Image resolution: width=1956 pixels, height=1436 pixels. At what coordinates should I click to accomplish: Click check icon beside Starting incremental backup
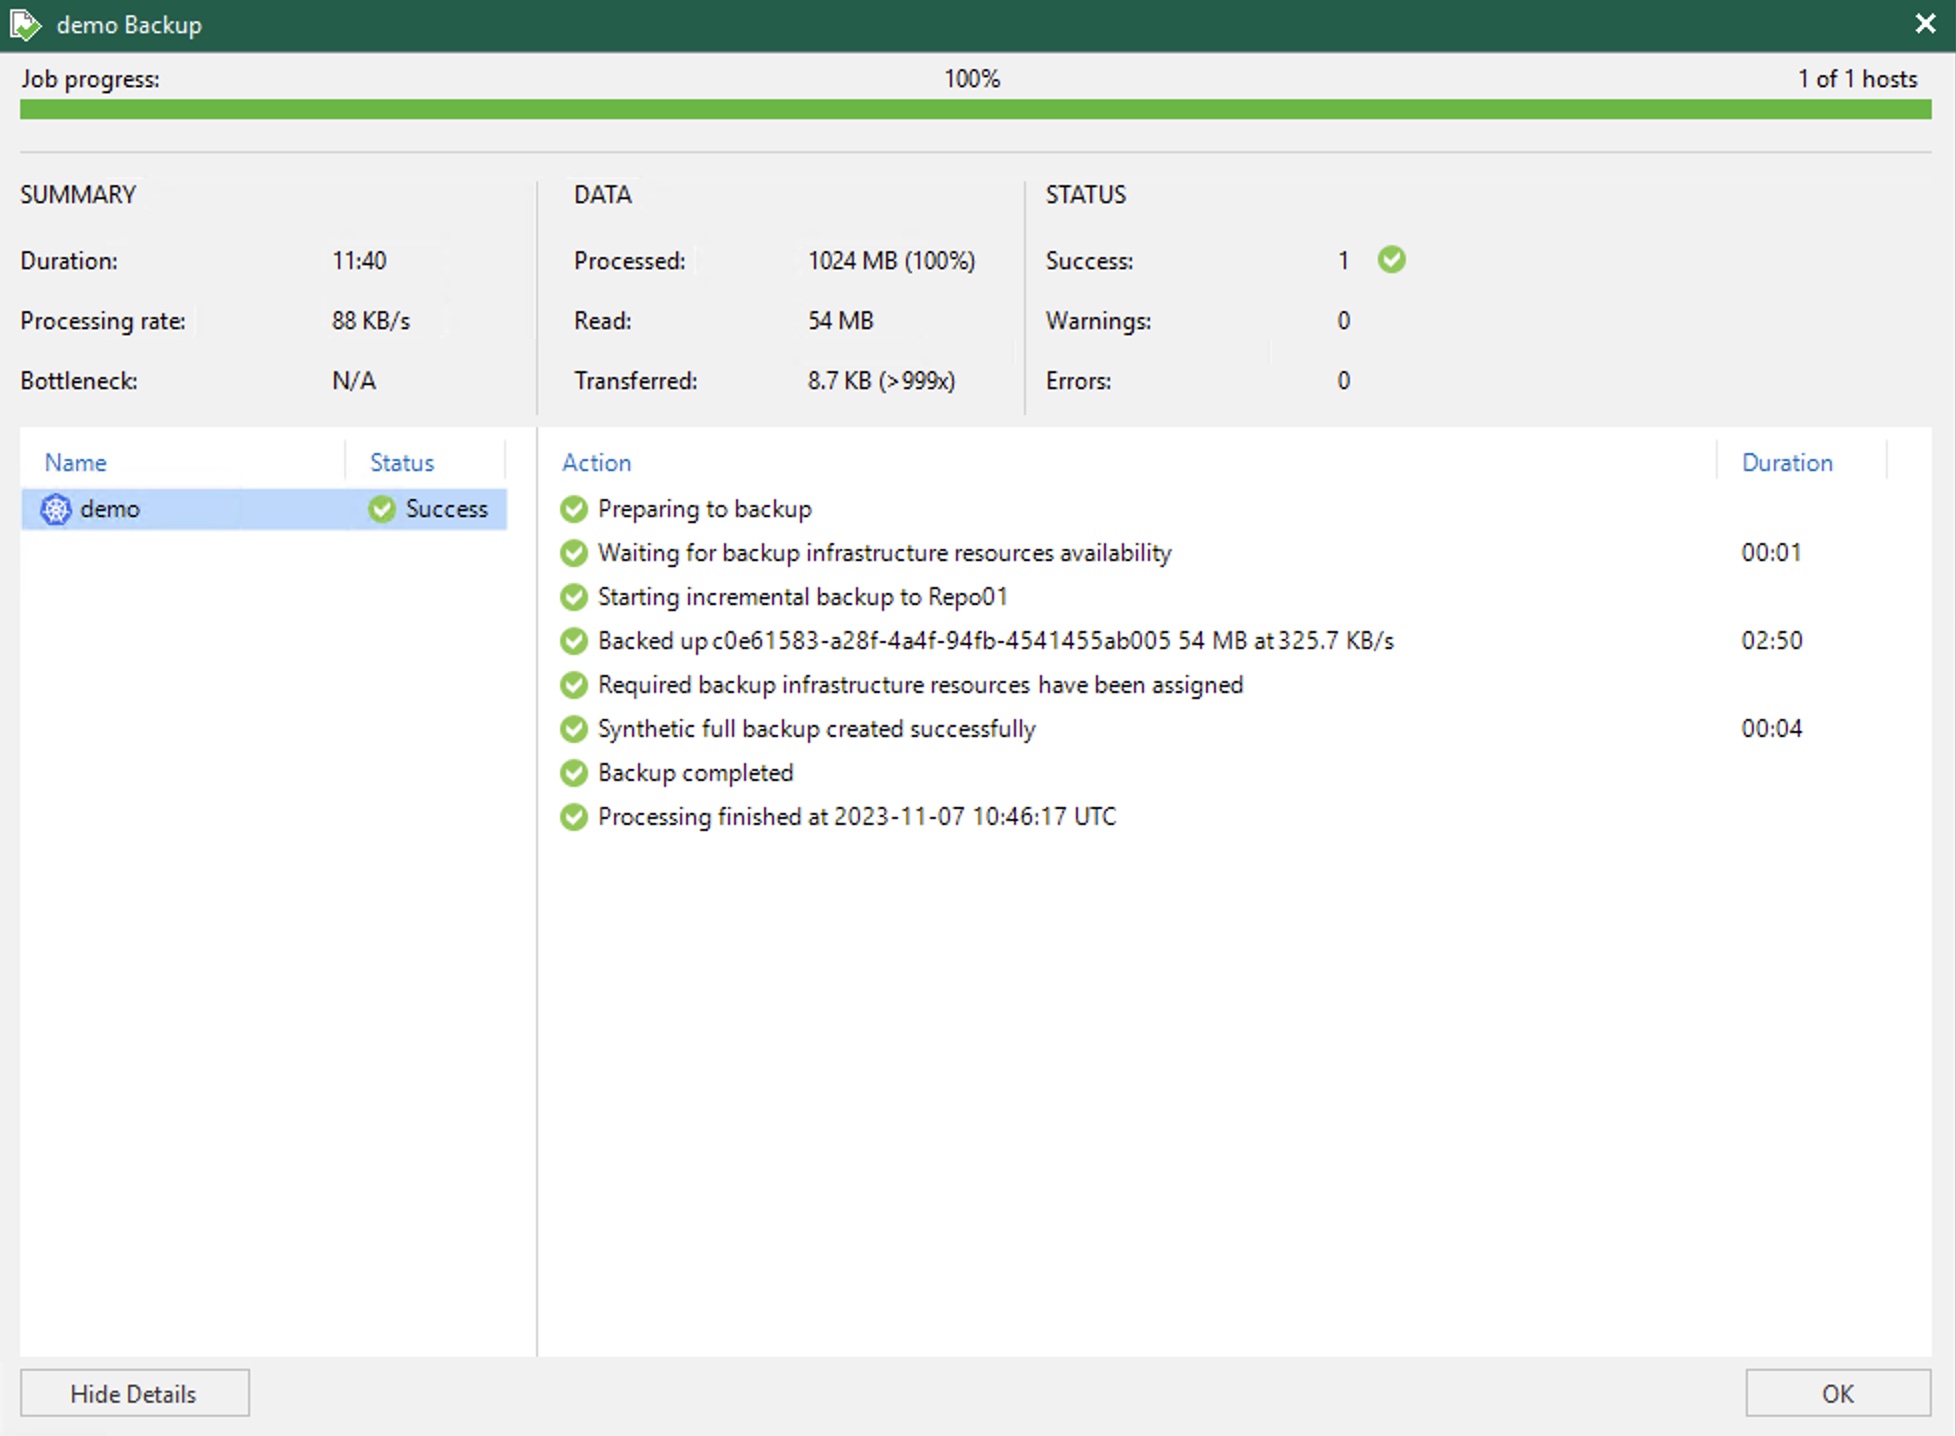[574, 597]
